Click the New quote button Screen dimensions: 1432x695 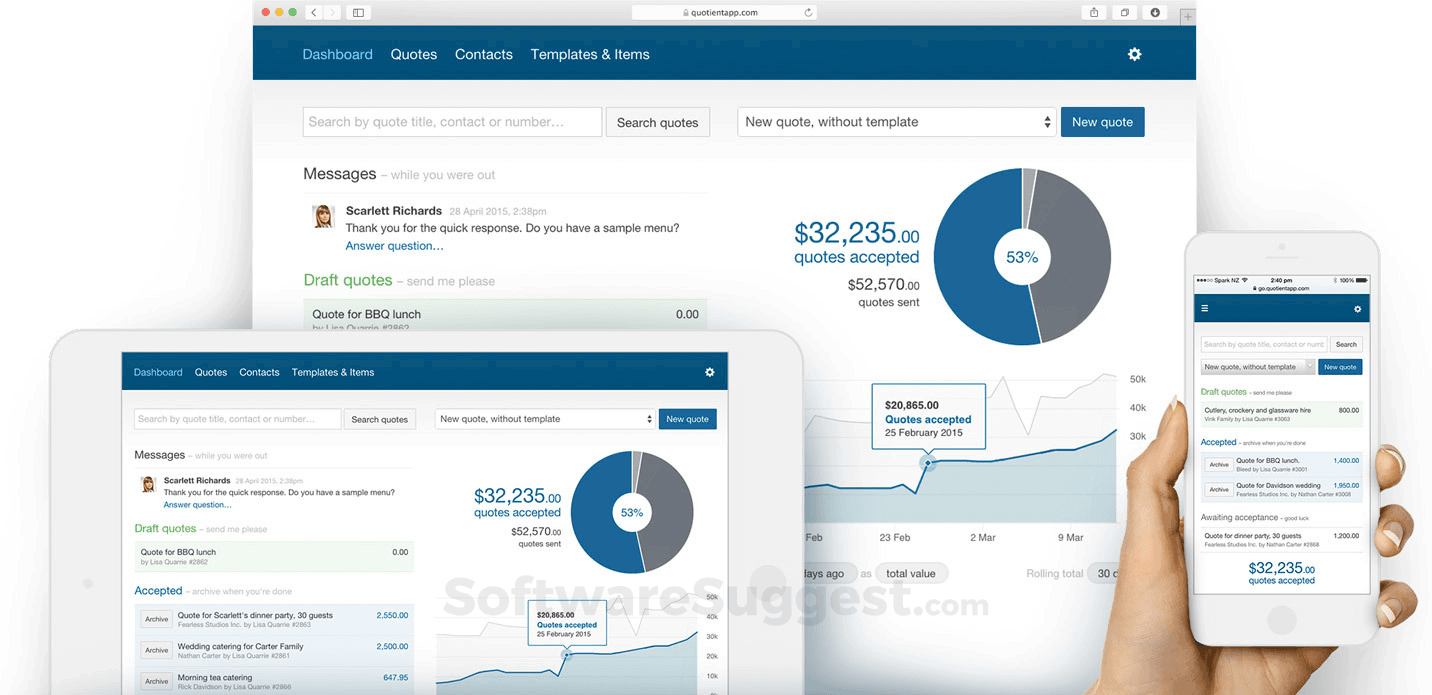(1102, 121)
